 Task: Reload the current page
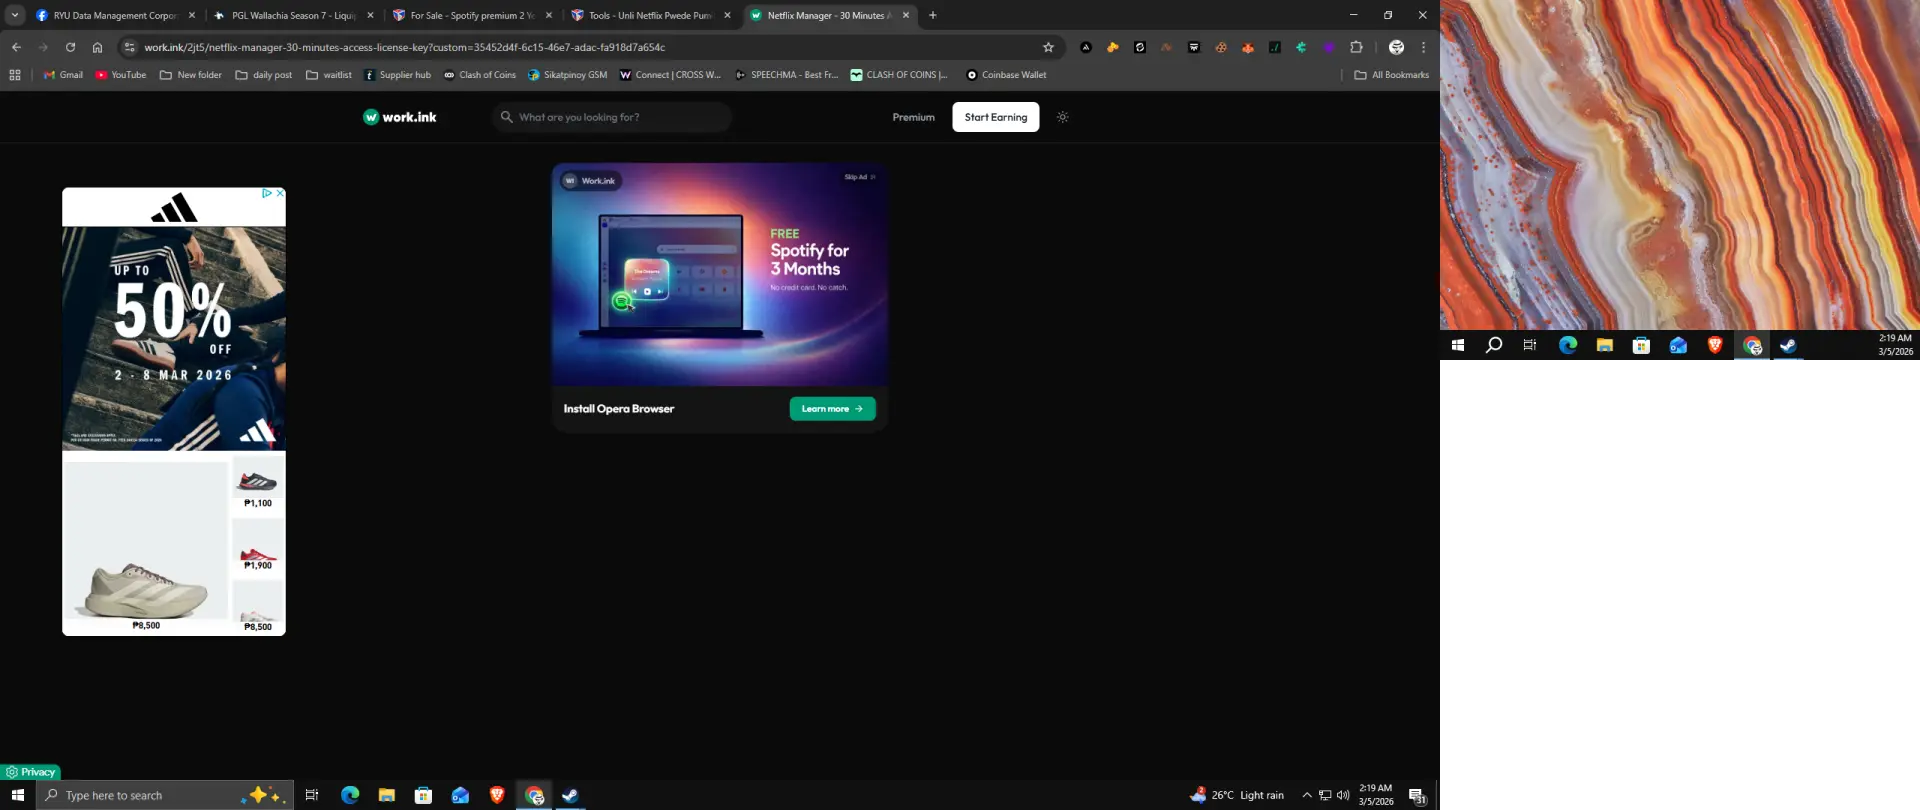70,47
